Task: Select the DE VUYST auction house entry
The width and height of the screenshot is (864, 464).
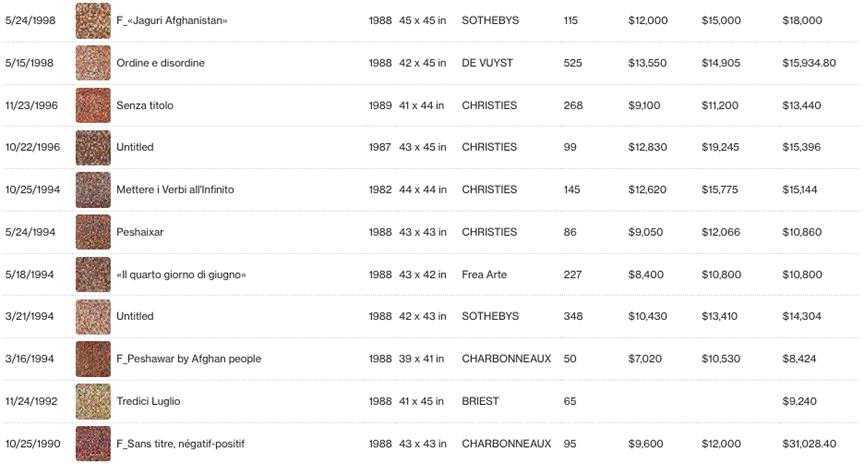Action: [x=487, y=63]
